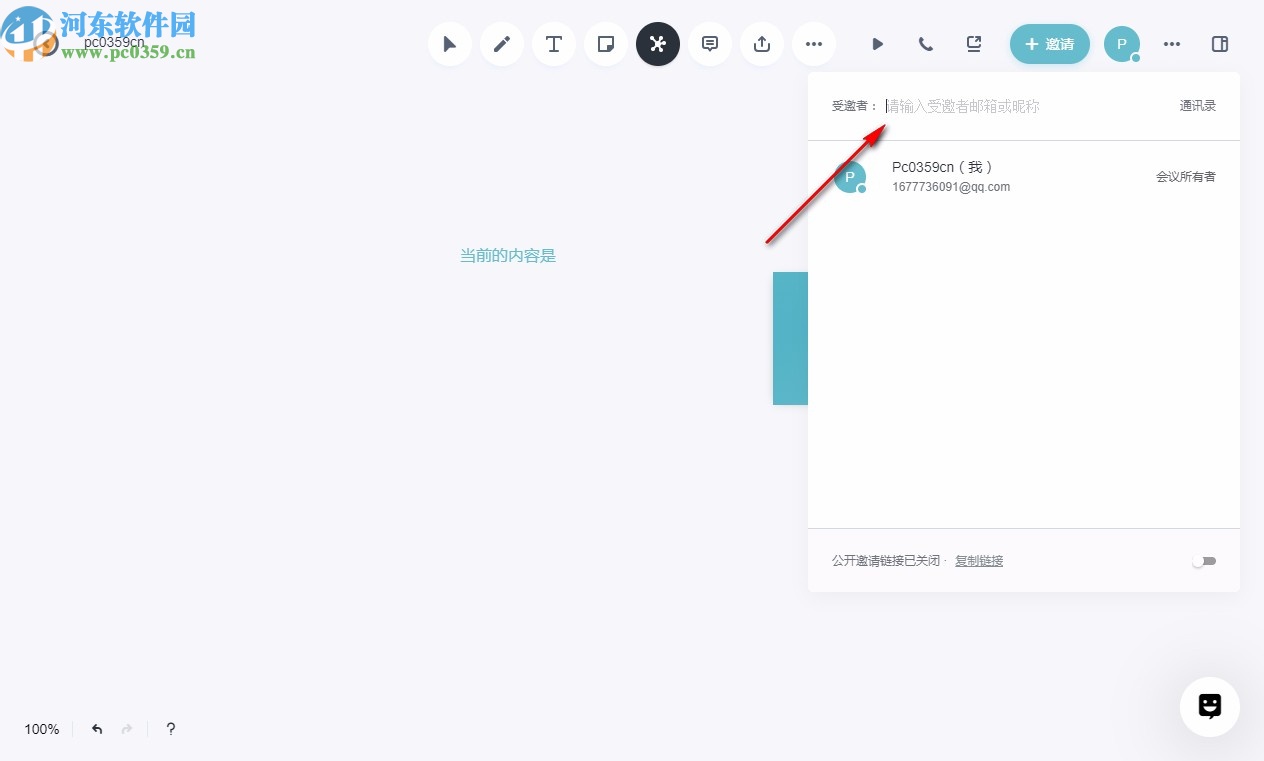Select the pointer selection tool

pyautogui.click(x=450, y=44)
